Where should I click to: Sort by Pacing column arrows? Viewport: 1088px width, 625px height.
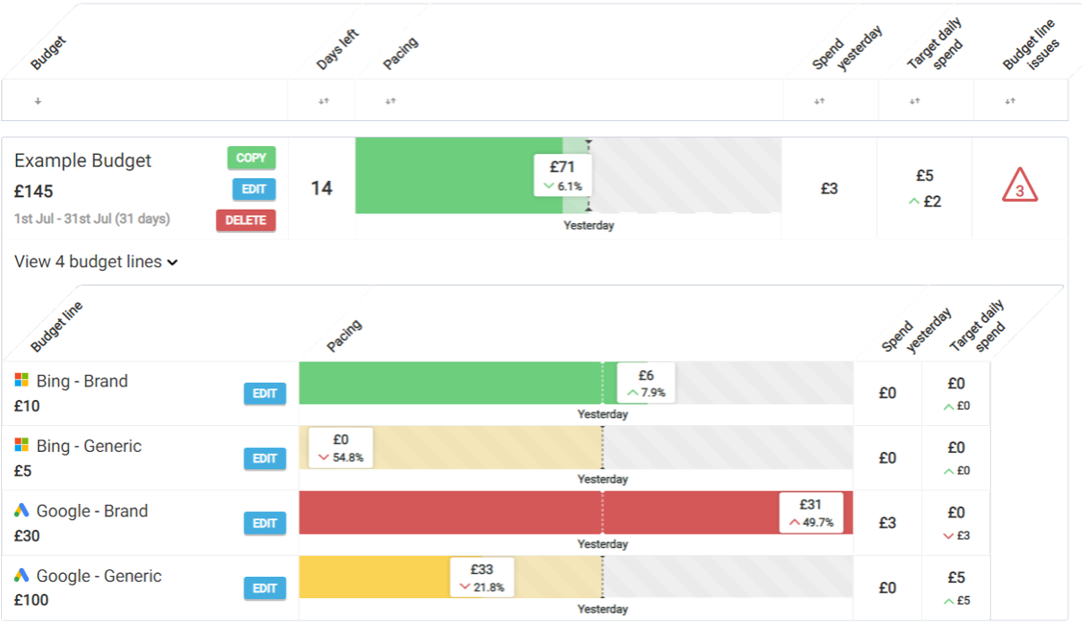point(390,101)
